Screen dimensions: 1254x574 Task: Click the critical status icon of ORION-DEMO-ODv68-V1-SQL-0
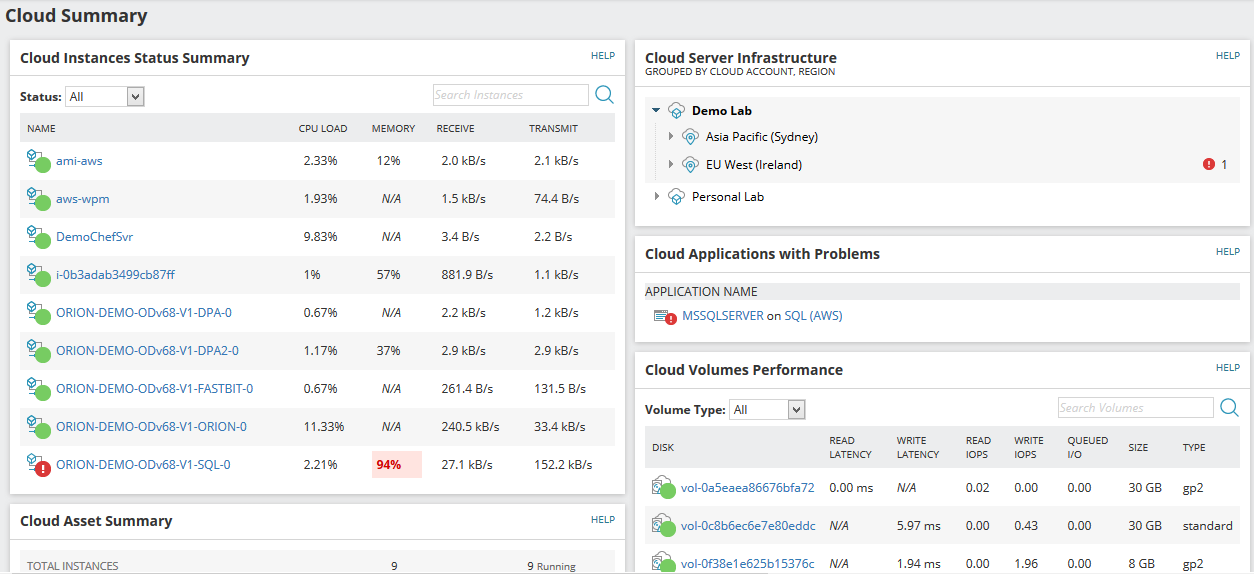(38, 465)
